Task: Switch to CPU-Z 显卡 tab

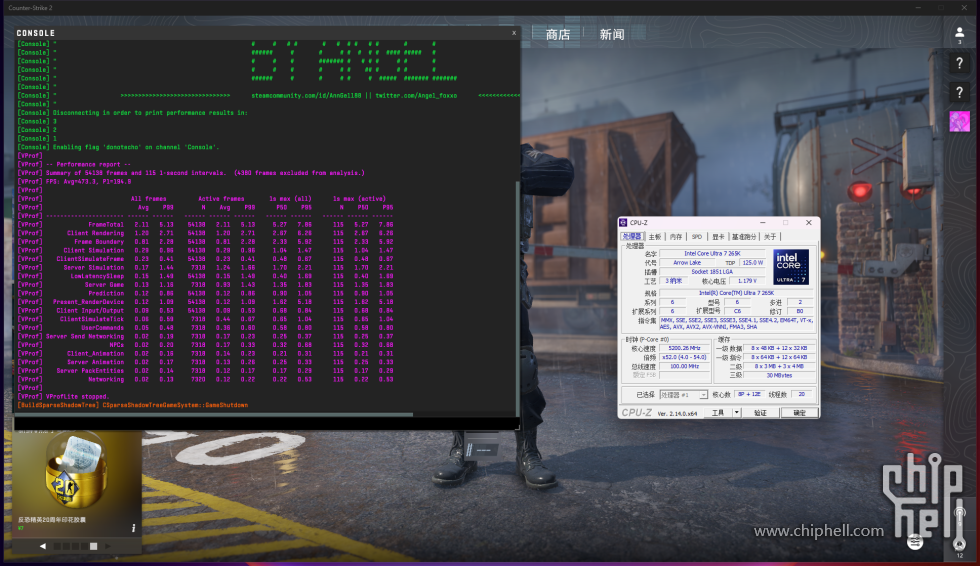Action: (718, 237)
